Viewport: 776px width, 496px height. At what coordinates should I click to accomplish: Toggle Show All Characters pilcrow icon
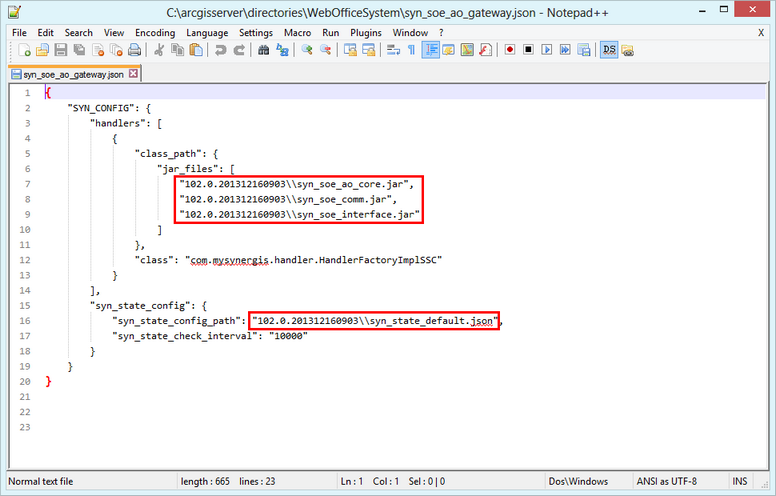click(x=412, y=50)
